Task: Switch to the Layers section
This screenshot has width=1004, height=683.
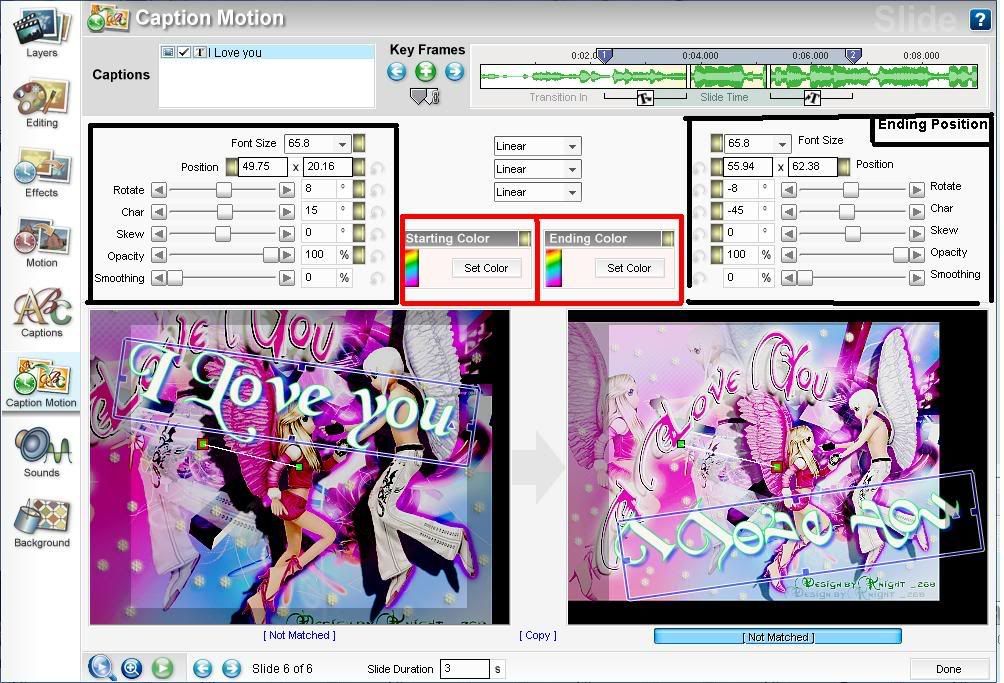Action: pos(42,32)
